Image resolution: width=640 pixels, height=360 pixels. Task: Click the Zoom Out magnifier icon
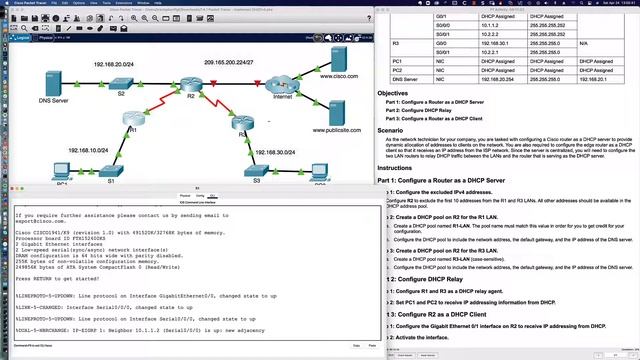(156, 18)
